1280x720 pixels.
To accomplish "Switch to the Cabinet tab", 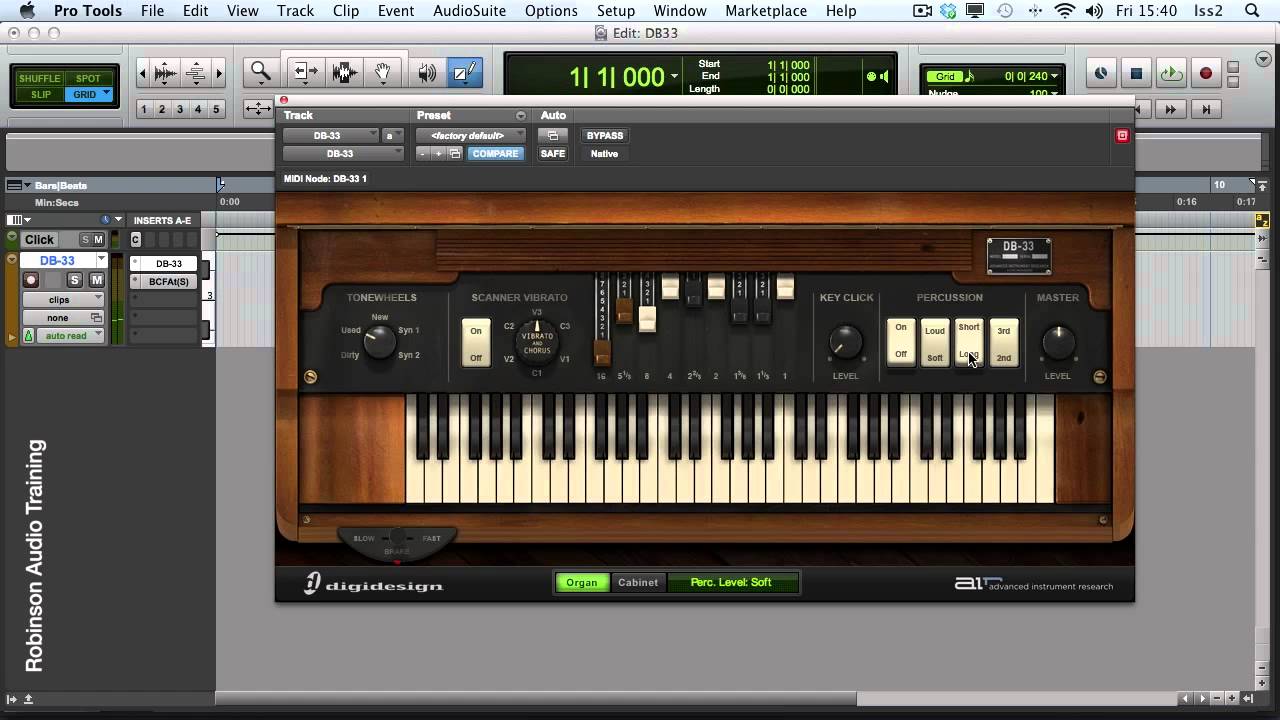I will point(638,582).
